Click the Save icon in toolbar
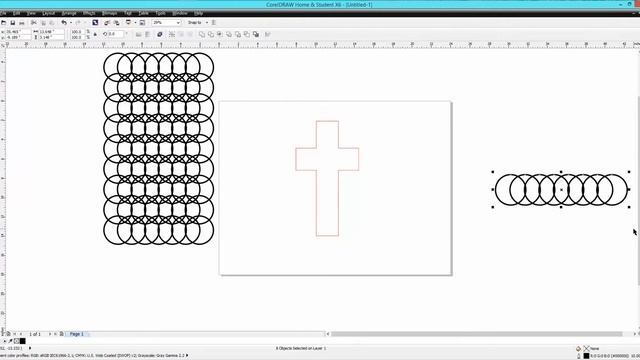This screenshot has height=360, width=640. pyautogui.click(x=13, y=23)
